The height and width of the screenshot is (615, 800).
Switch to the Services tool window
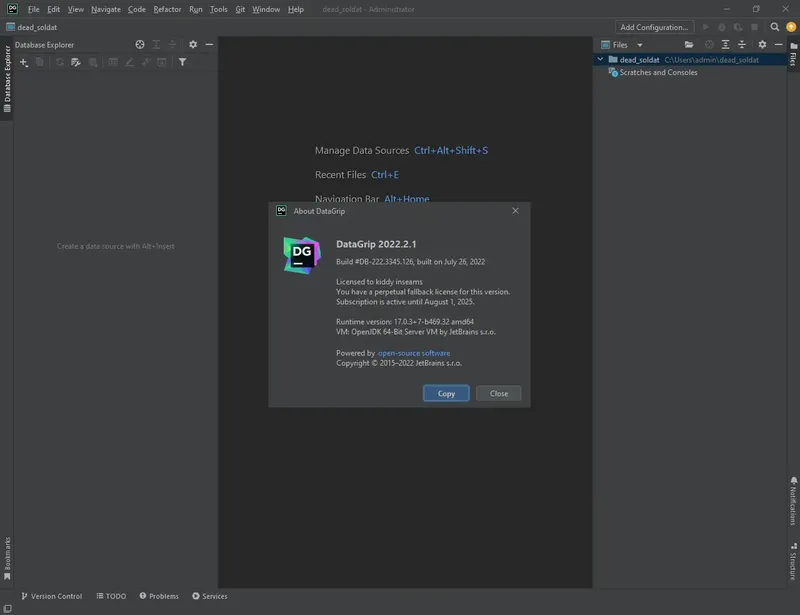point(210,596)
